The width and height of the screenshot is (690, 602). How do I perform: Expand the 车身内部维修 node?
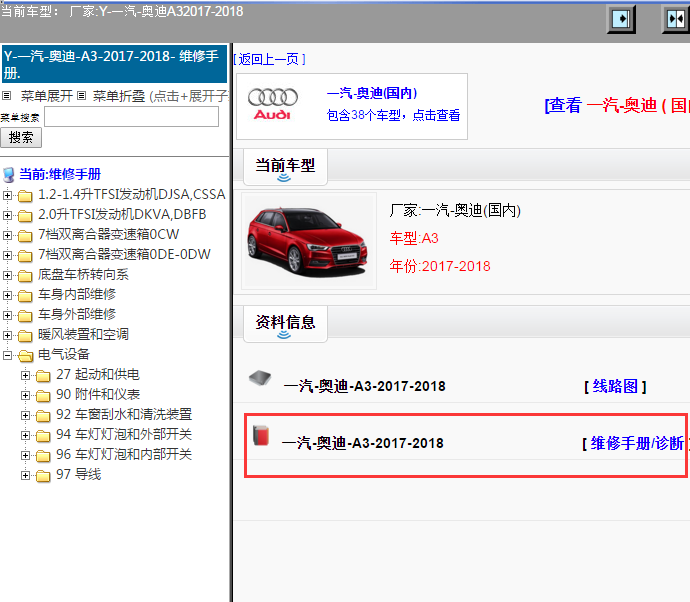tap(7, 295)
